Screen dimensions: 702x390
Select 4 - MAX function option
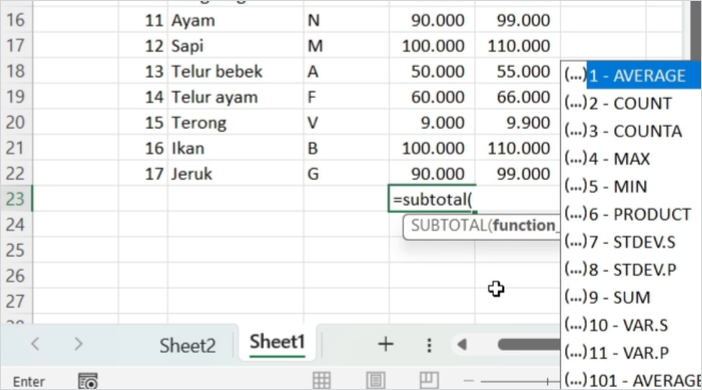click(631, 159)
